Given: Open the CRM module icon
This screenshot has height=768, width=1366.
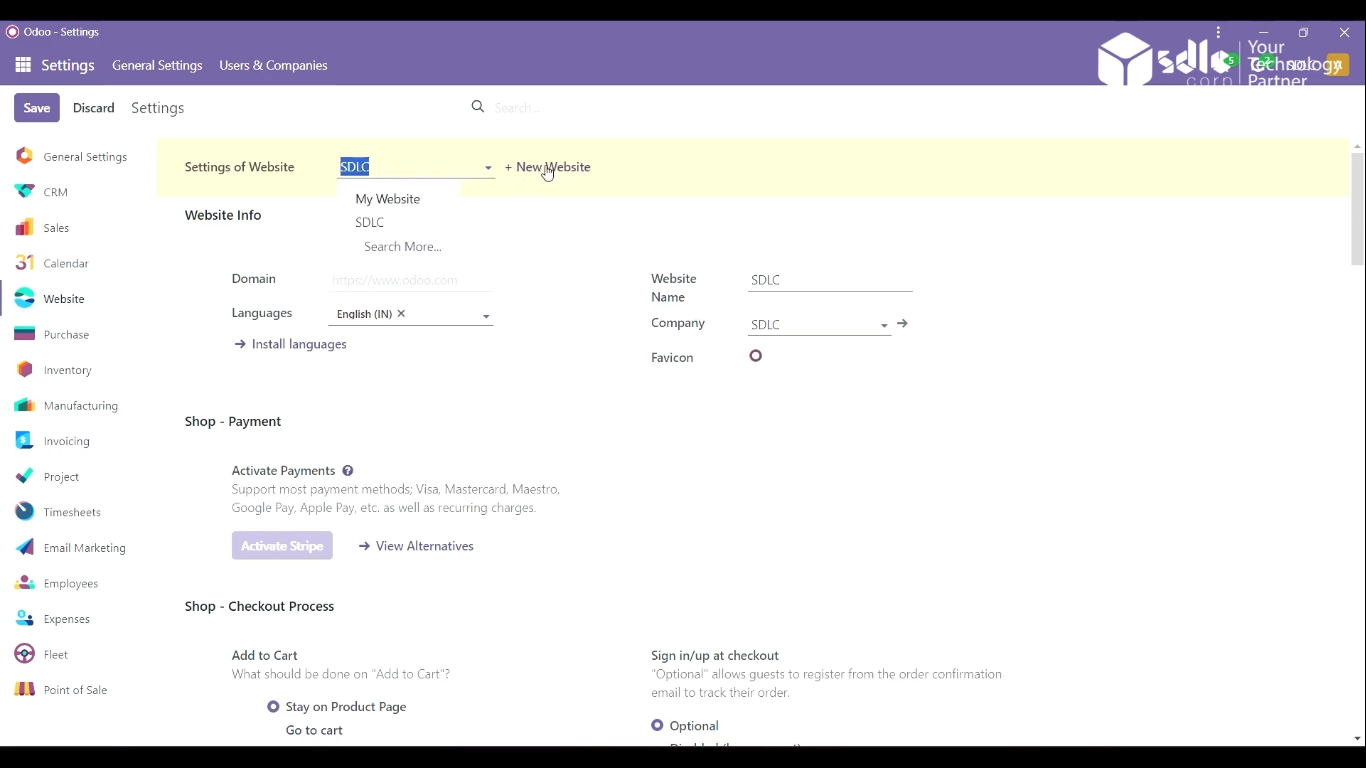Looking at the screenshot, I should click(24, 192).
